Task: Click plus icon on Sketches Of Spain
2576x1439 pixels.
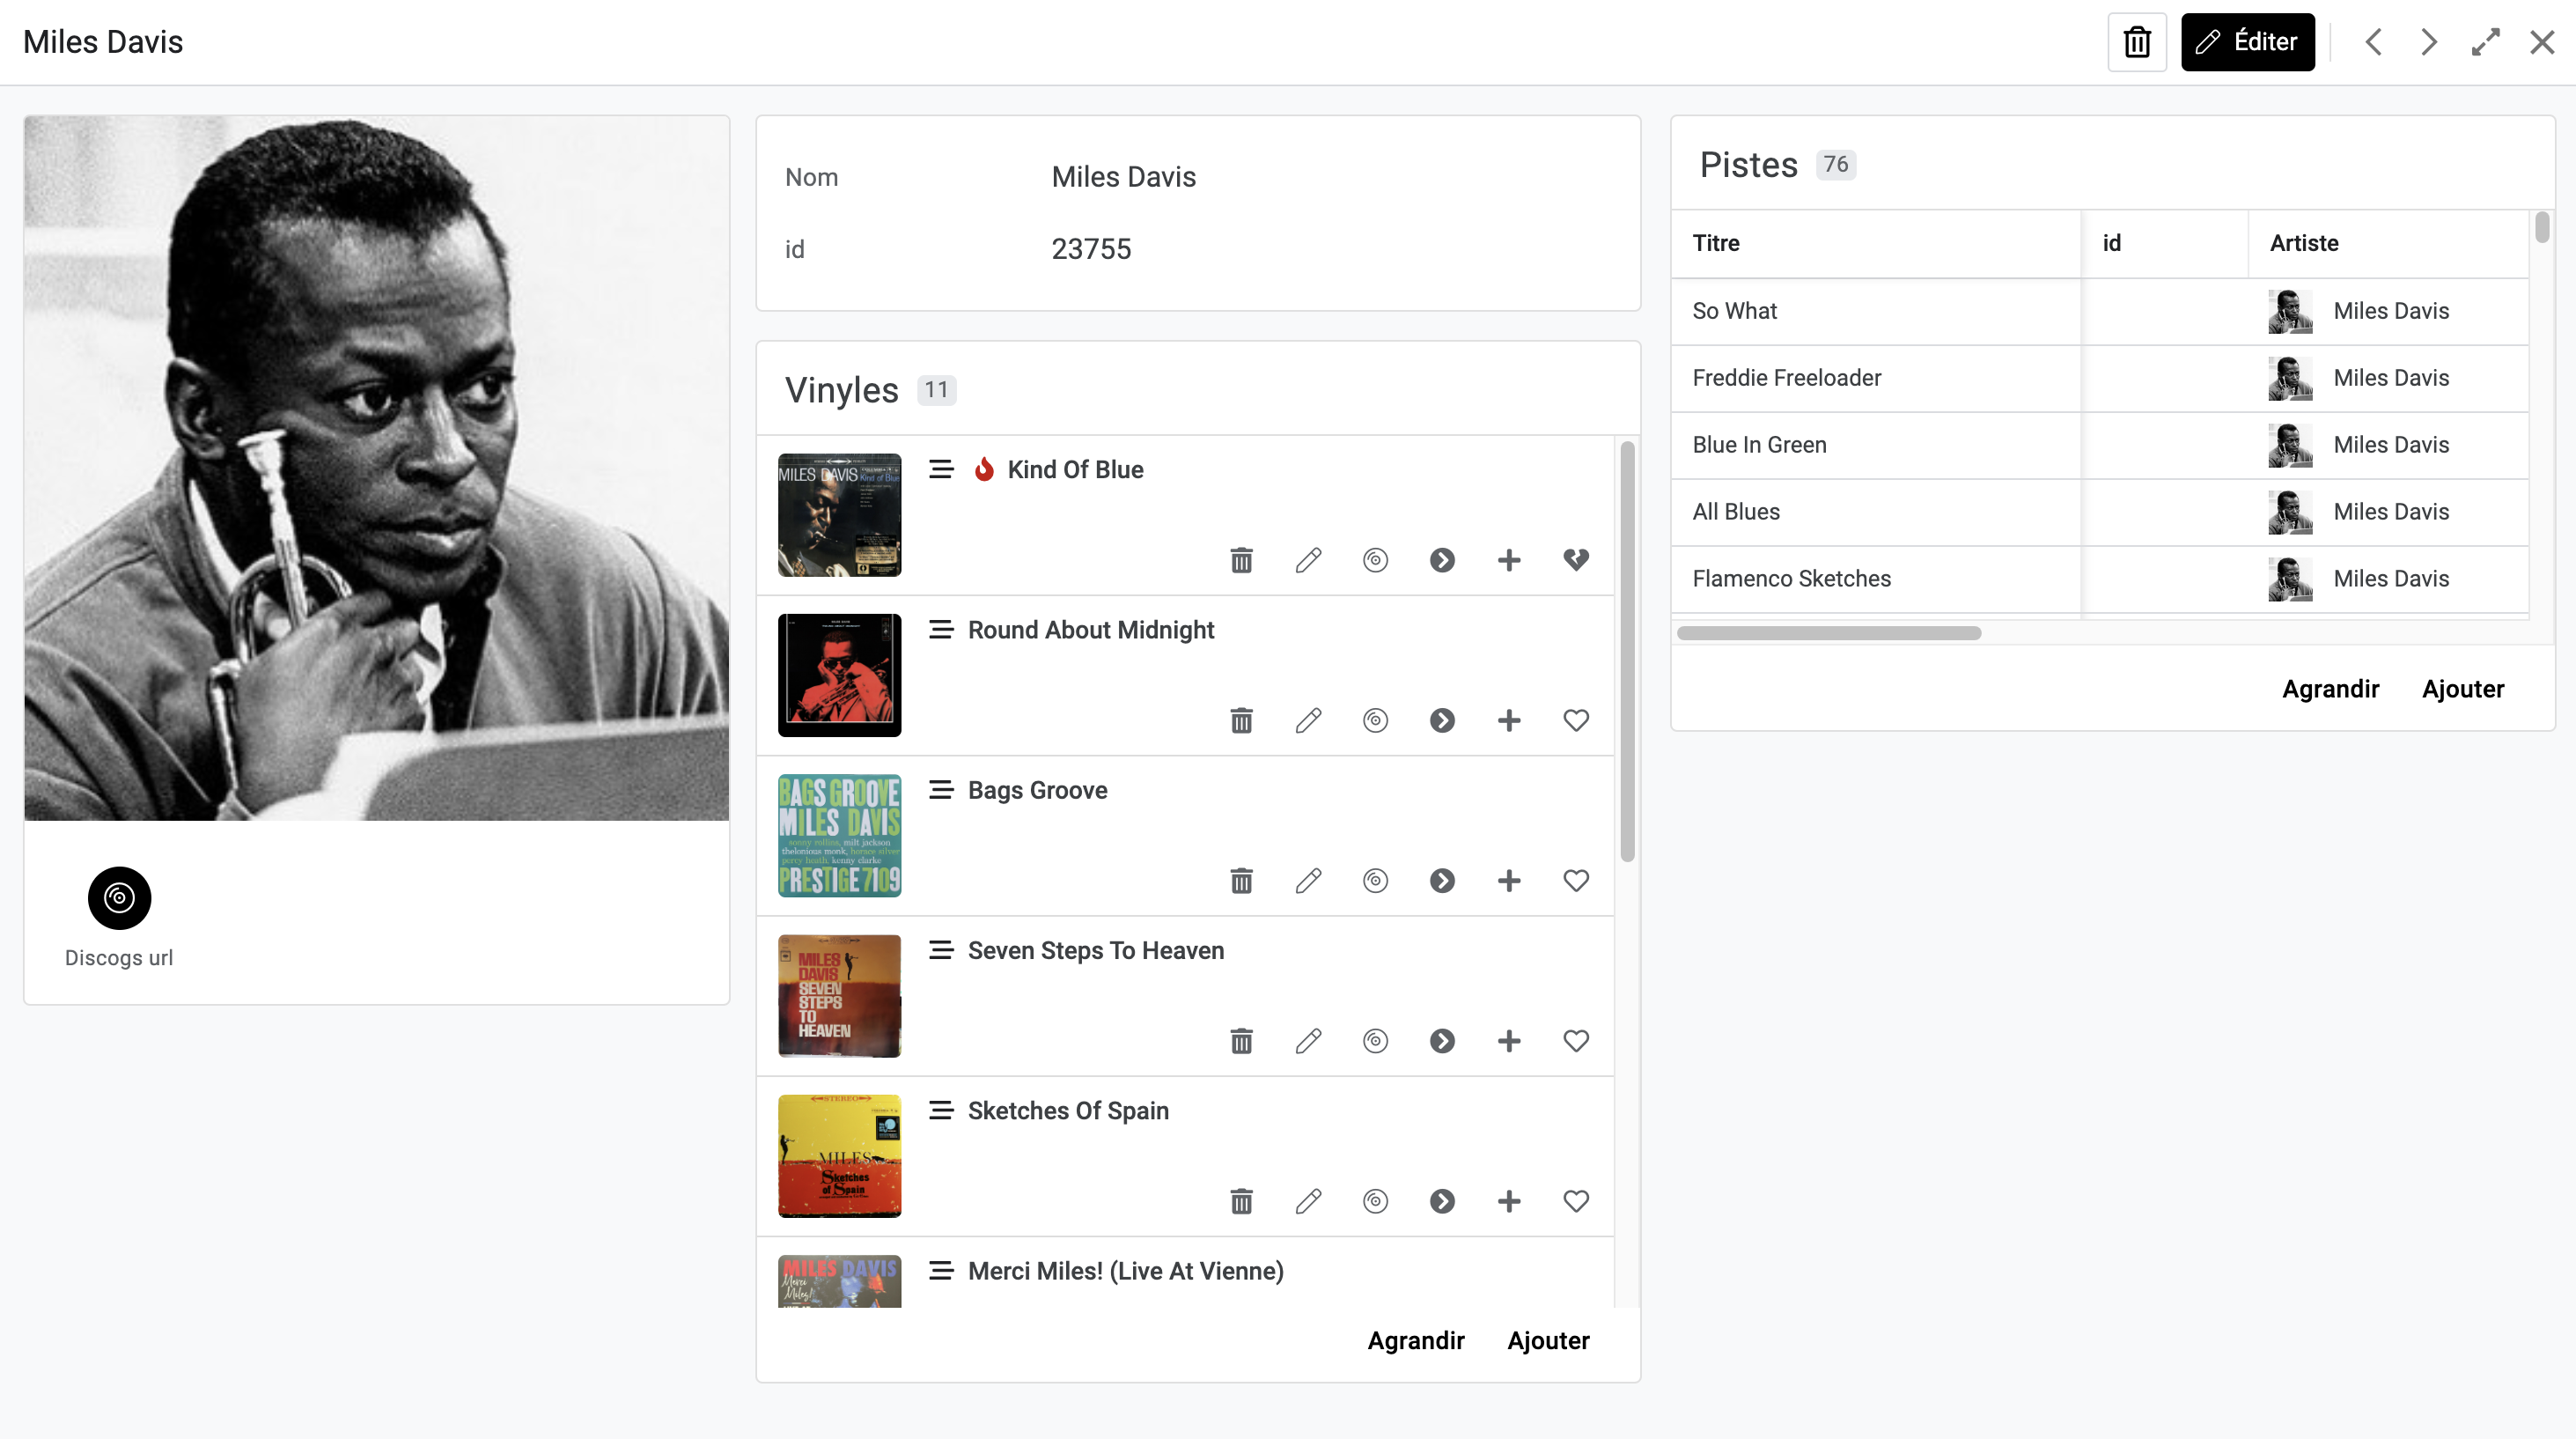Action: click(x=1509, y=1201)
